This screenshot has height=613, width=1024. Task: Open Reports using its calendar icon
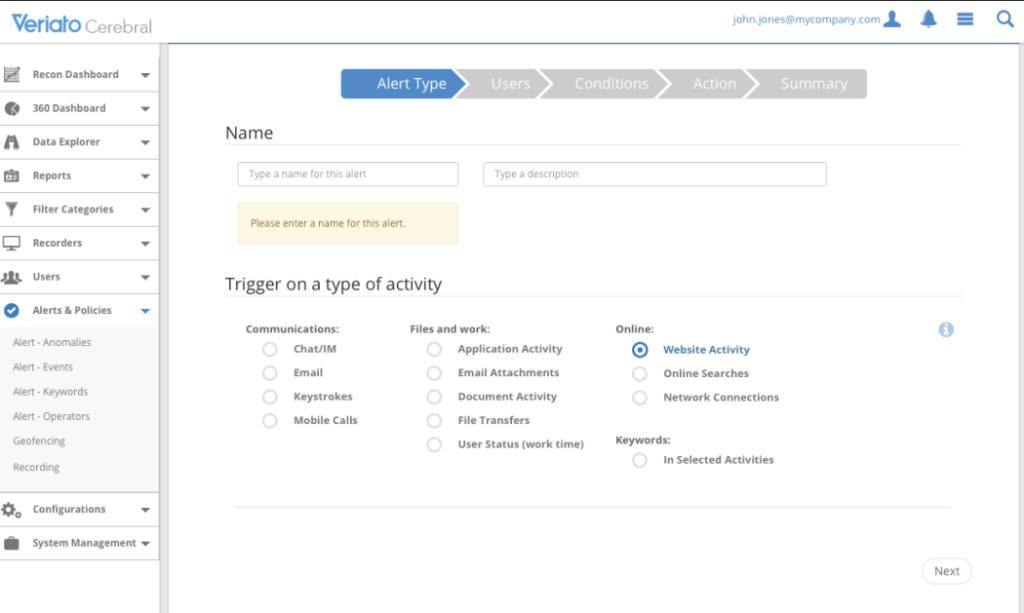14,175
